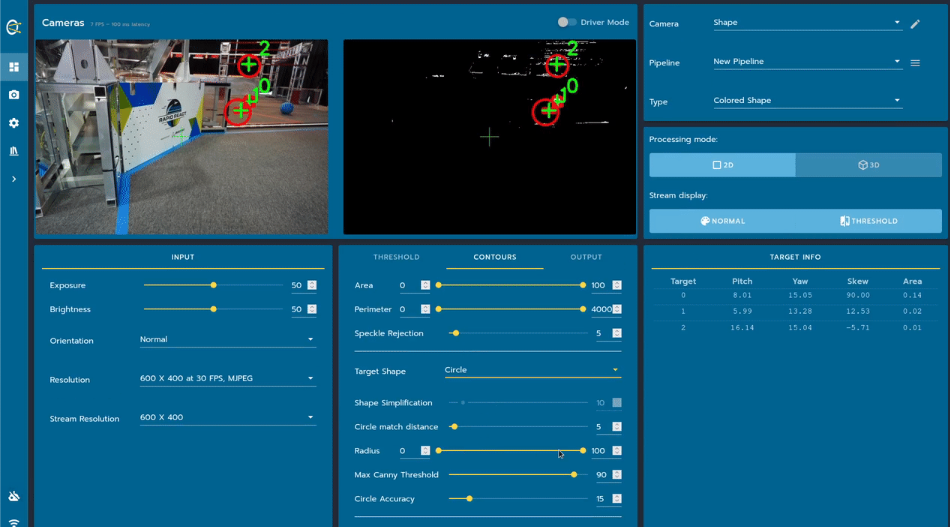Click the pencil icon to rename the camera
Image resolution: width=950 pixels, height=527 pixels.
click(915, 24)
